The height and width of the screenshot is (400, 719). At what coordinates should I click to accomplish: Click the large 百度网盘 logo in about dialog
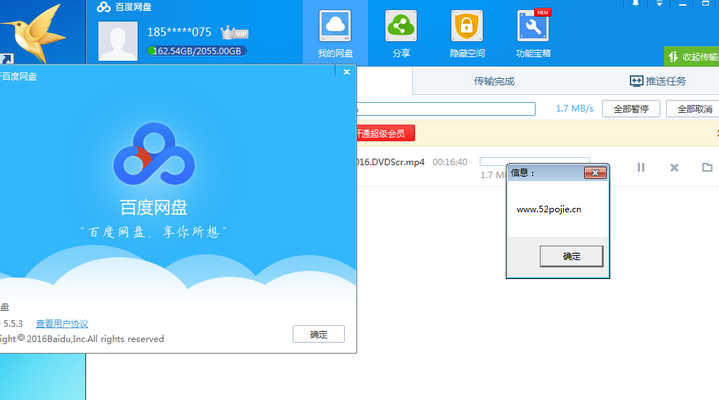point(154,154)
